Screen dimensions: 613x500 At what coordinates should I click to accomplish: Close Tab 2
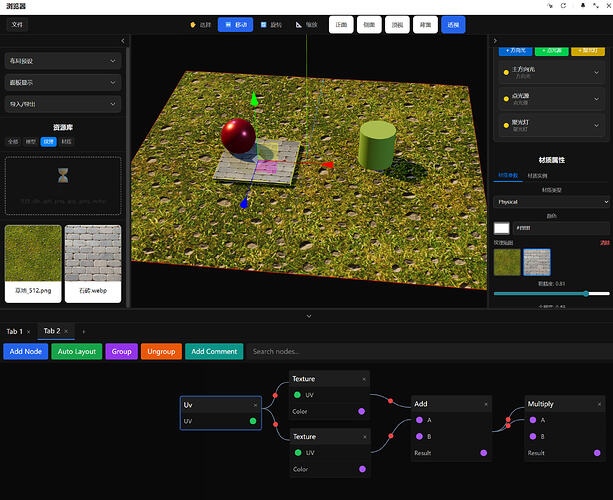pyautogui.click(x=66, y=332)
